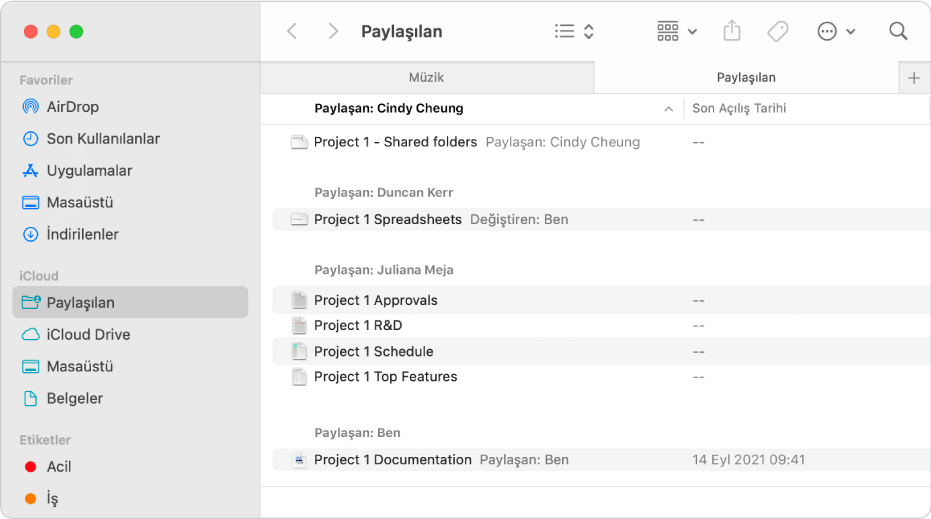Toggle sort order chevron in name column
Viewport: 931px width, 519px height.
669,109
